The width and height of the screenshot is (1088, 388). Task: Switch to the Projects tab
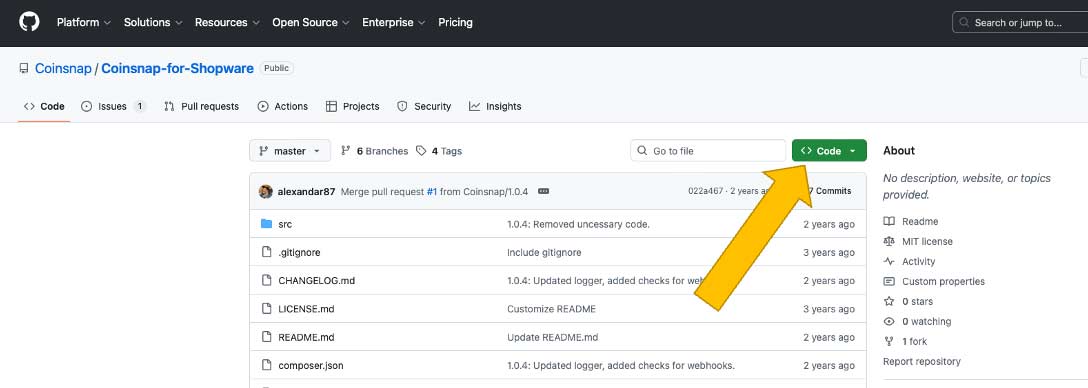(x=352, y=106)
